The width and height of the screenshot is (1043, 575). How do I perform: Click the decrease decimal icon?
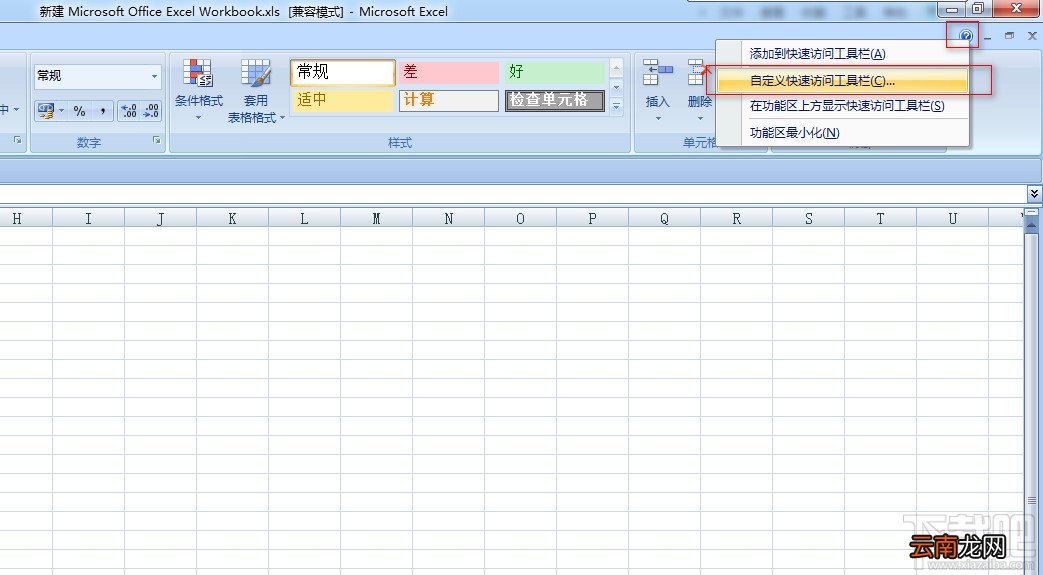(x=150, y=110)
